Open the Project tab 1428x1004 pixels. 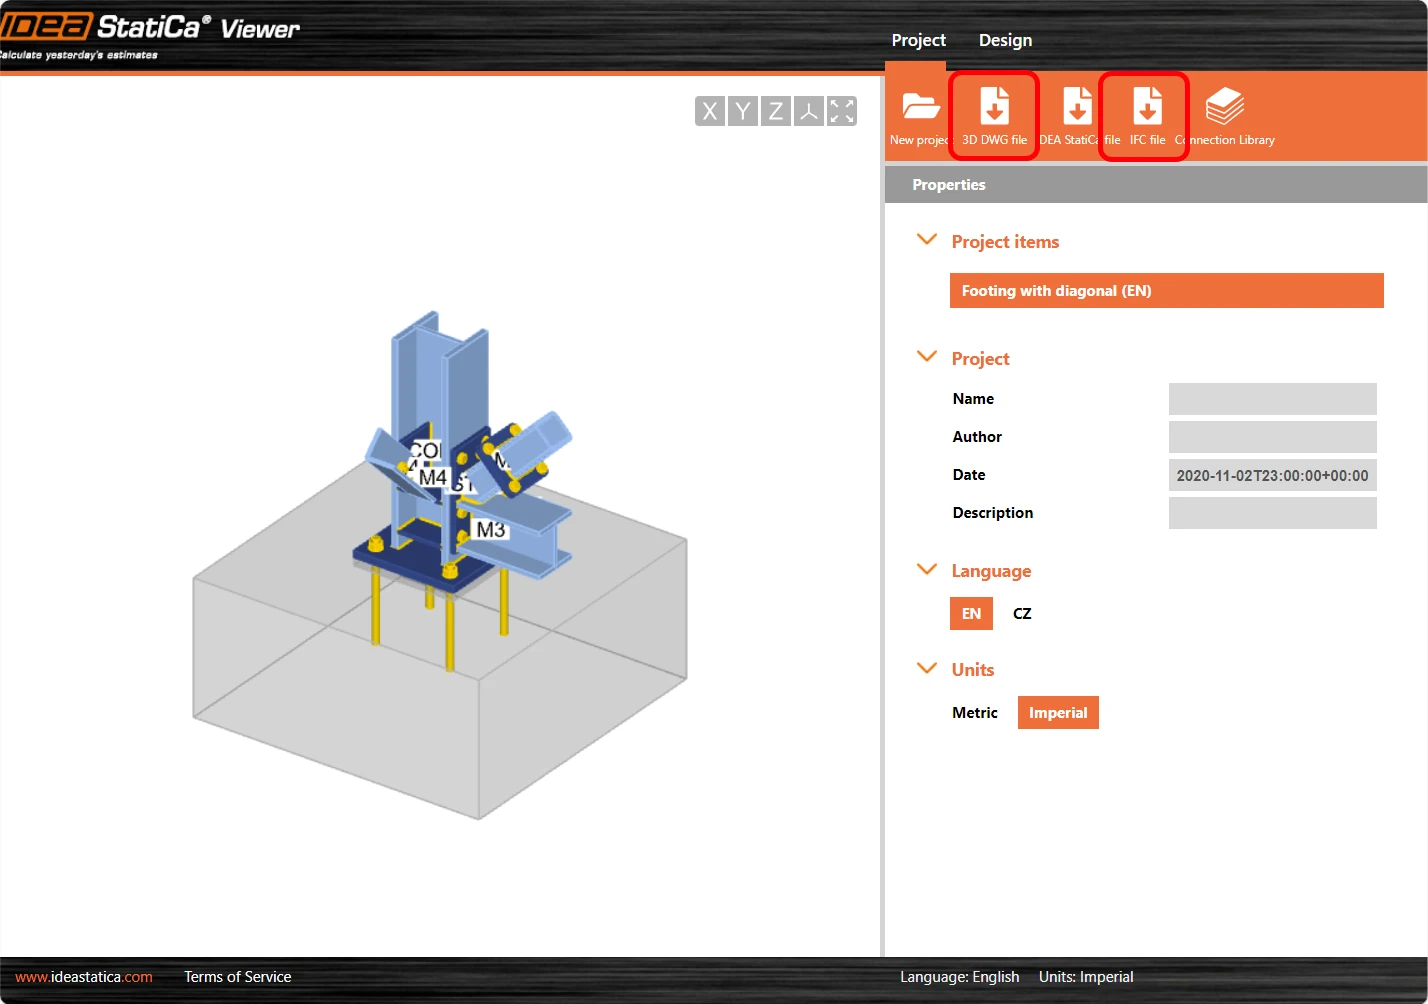click(918, 40)
